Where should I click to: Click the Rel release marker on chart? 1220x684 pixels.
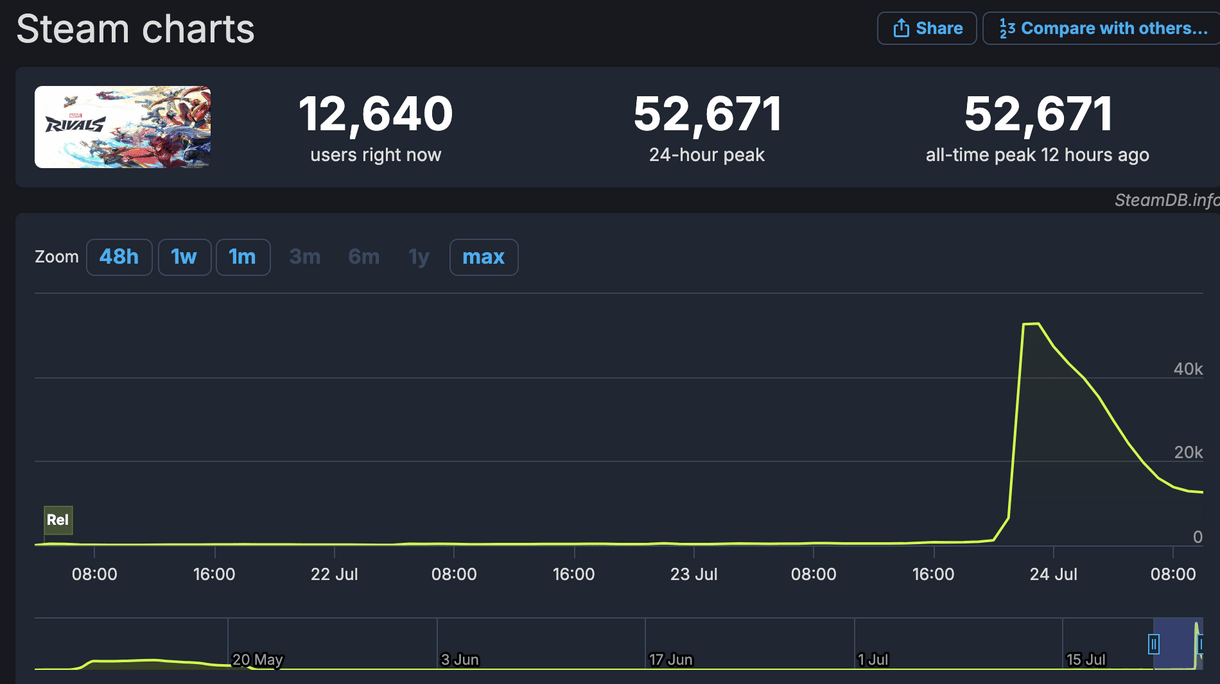(x=58, y=520)
